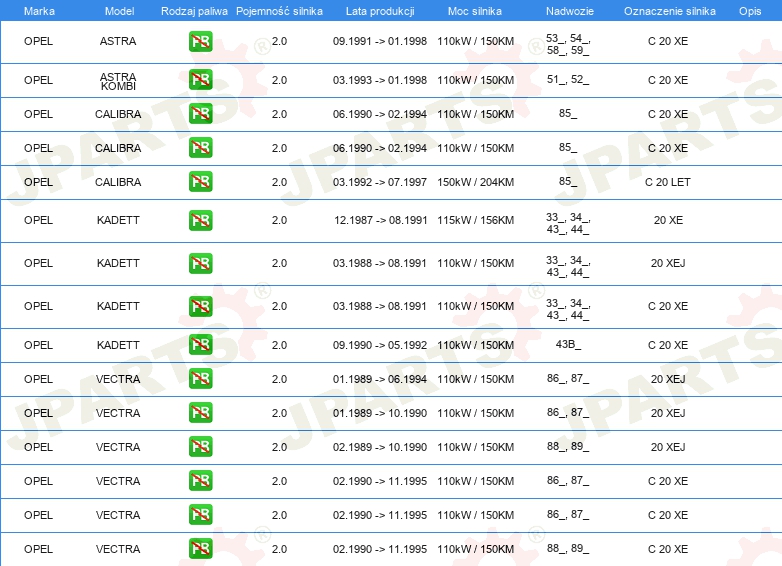782x566 pixels.
Task: Click the petrol icon in the C 20 LET row
Action: tap(200, 182)
